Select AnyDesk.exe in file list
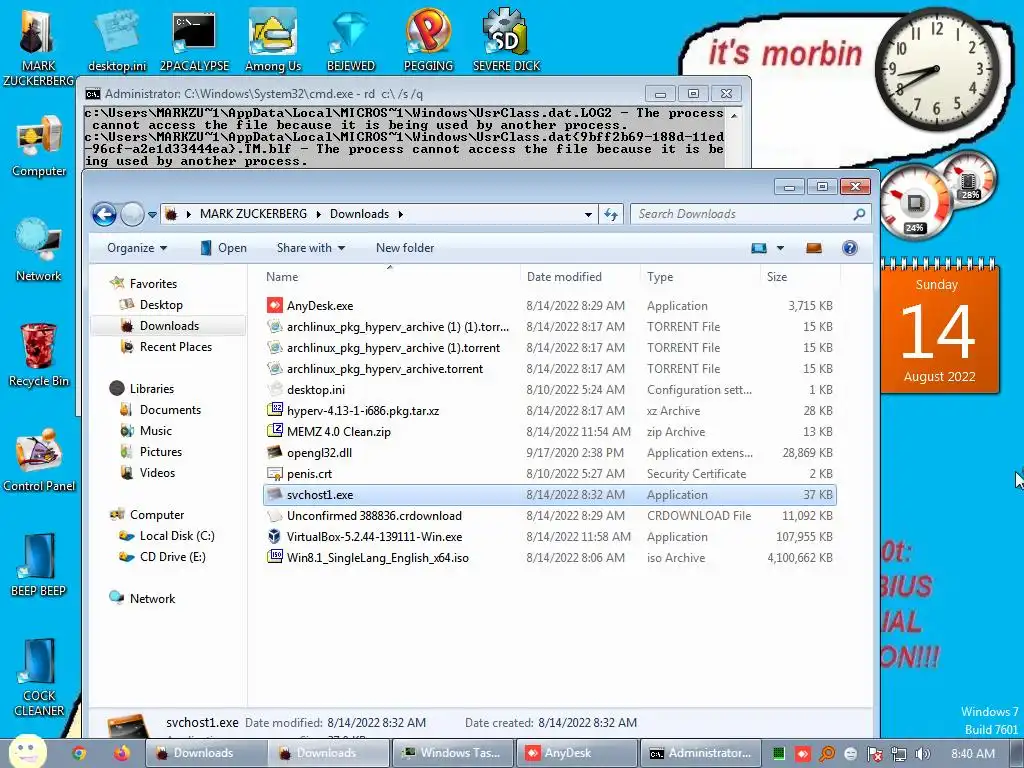The width and height of the screenshot is (1024, 768). coord(549,306)
